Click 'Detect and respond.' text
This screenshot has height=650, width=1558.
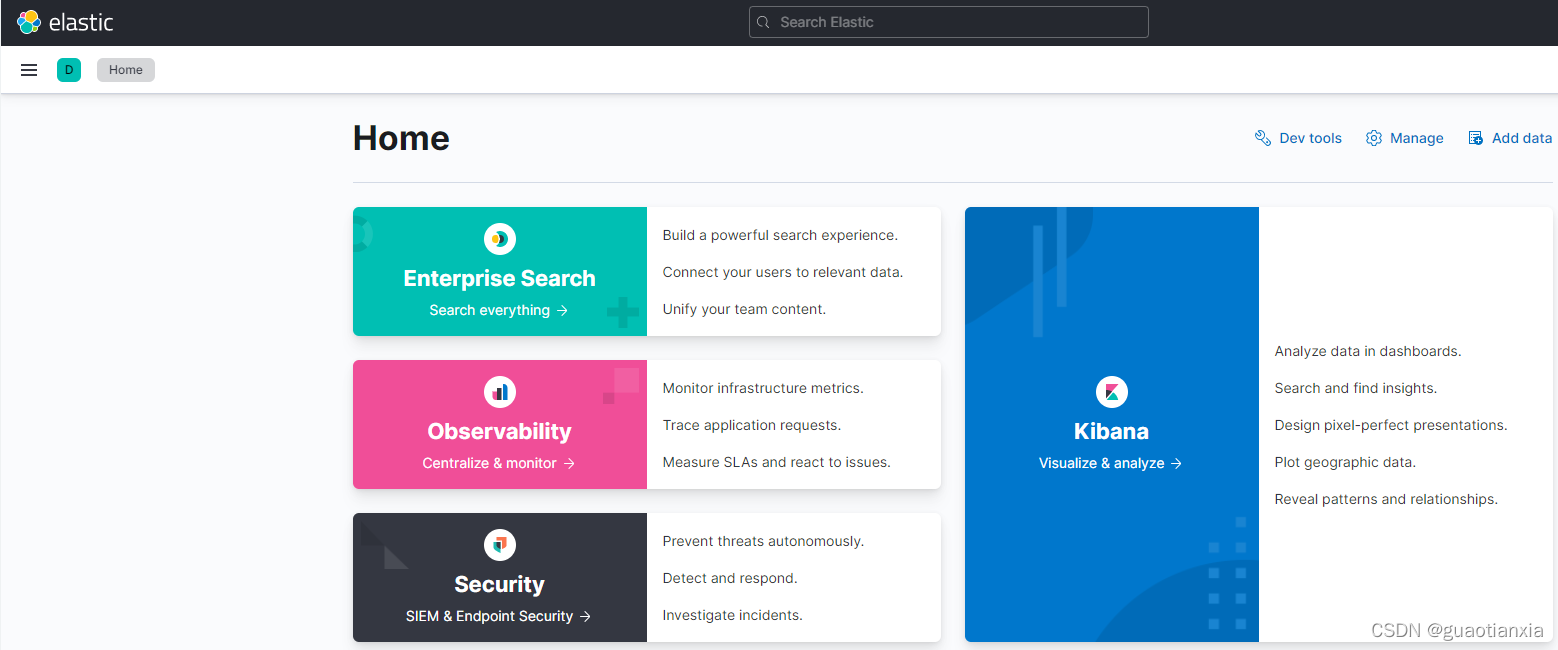click(x=730, y=578)
